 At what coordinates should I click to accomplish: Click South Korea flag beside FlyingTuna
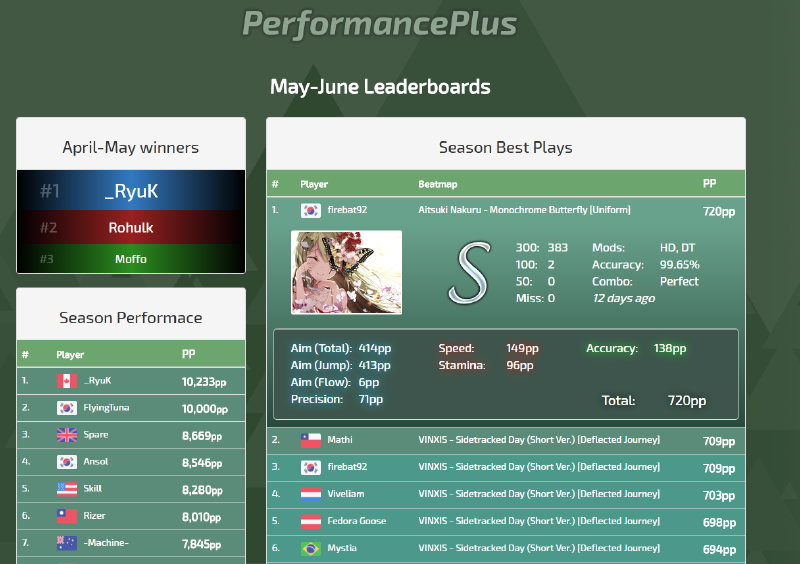click(x=67, y=408)
